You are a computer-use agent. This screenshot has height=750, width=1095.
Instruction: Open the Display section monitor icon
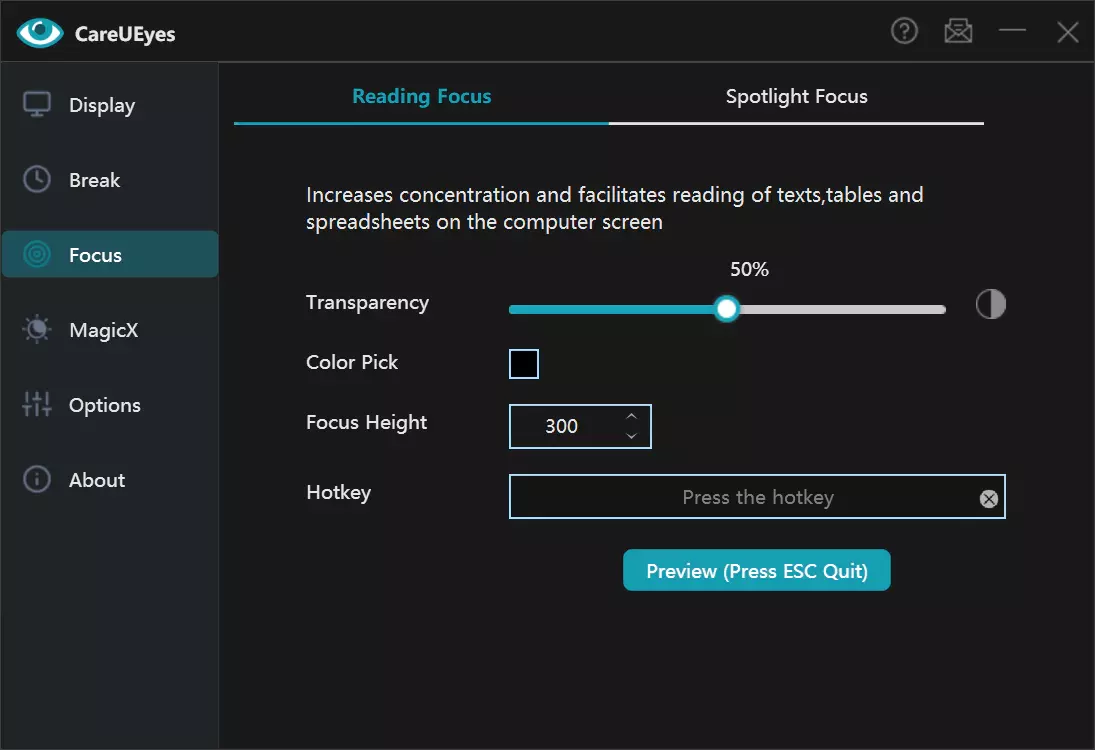pyautogui.click(x=37, y=105)
